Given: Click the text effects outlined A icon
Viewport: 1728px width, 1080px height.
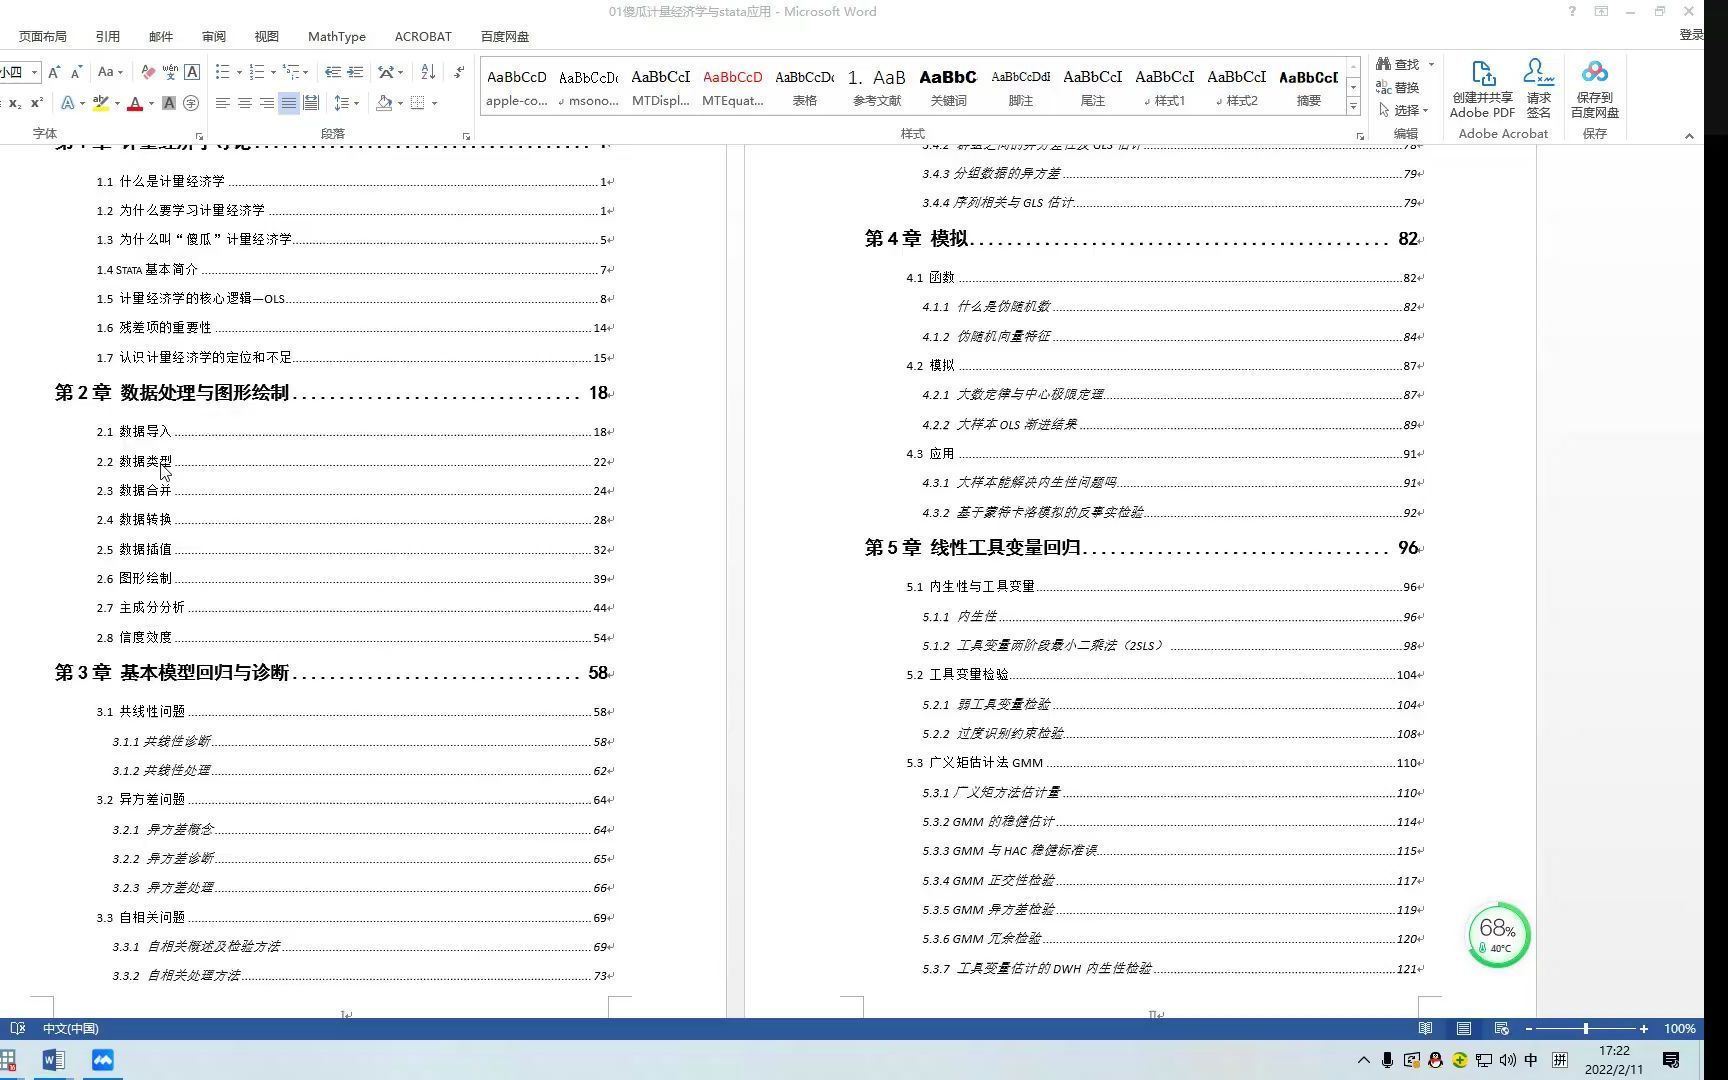Looking at the screenshot, I should tap(67, 103).
